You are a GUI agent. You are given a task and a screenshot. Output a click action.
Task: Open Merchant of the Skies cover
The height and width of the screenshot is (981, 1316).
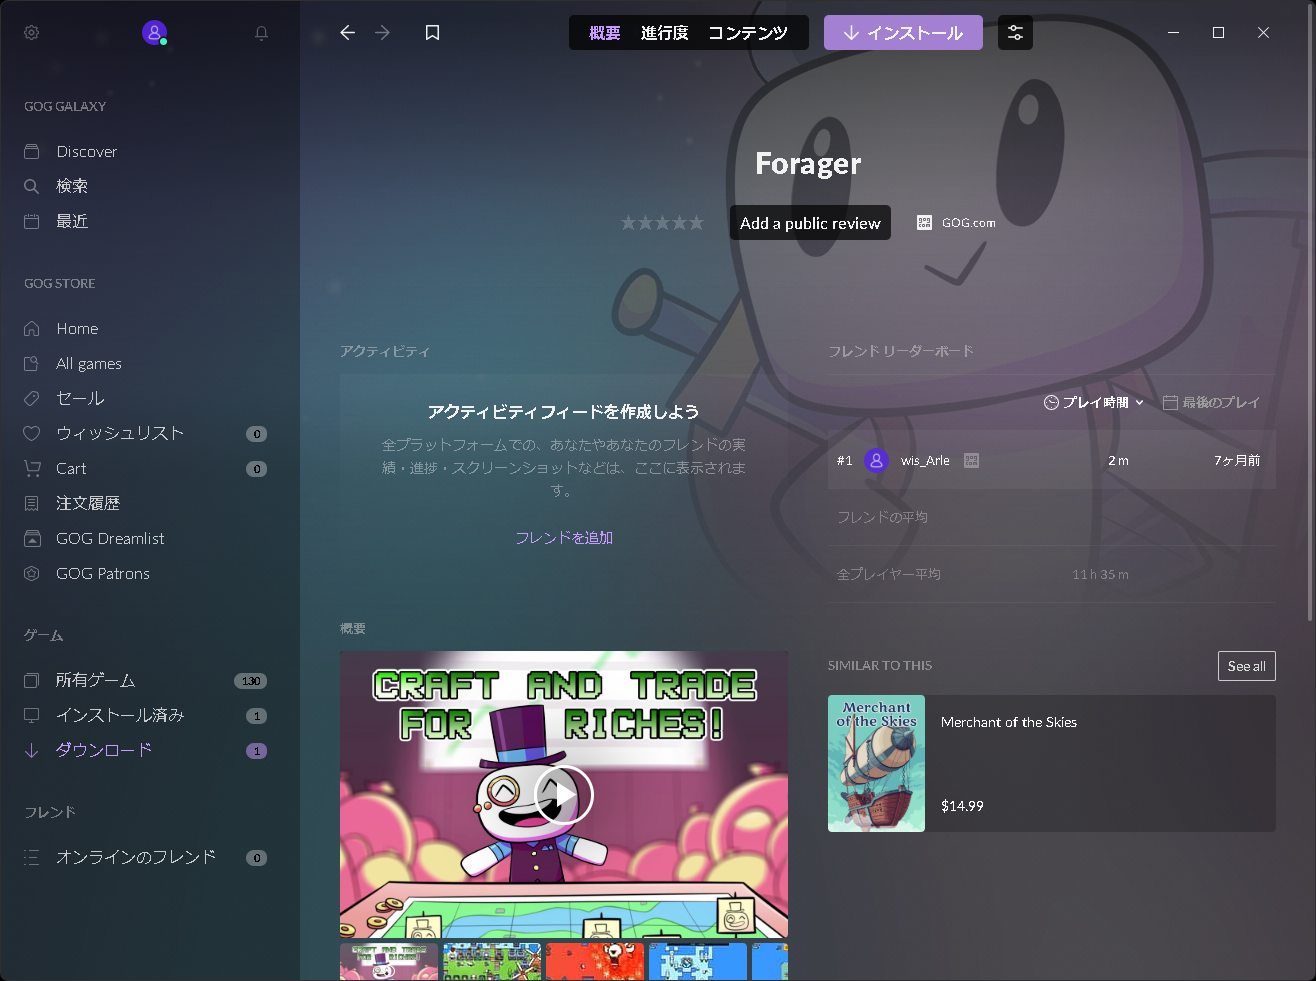point(876,764)
